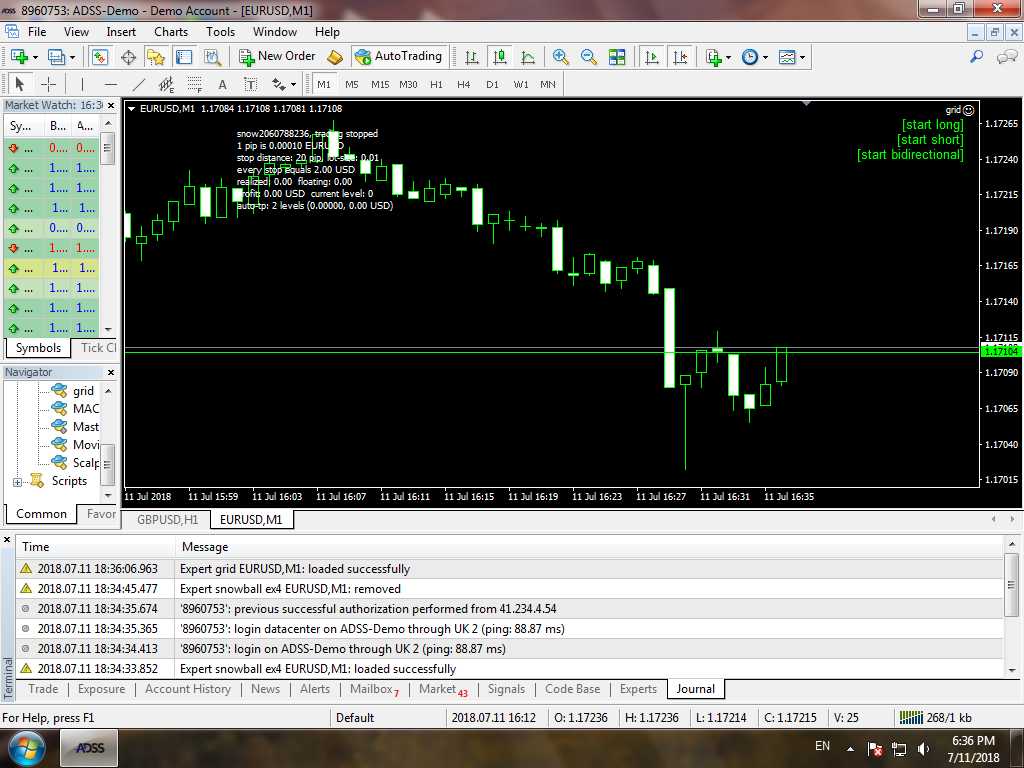
Task: Open the Profiles dropdown arrow
Action: tap(72, 58)
